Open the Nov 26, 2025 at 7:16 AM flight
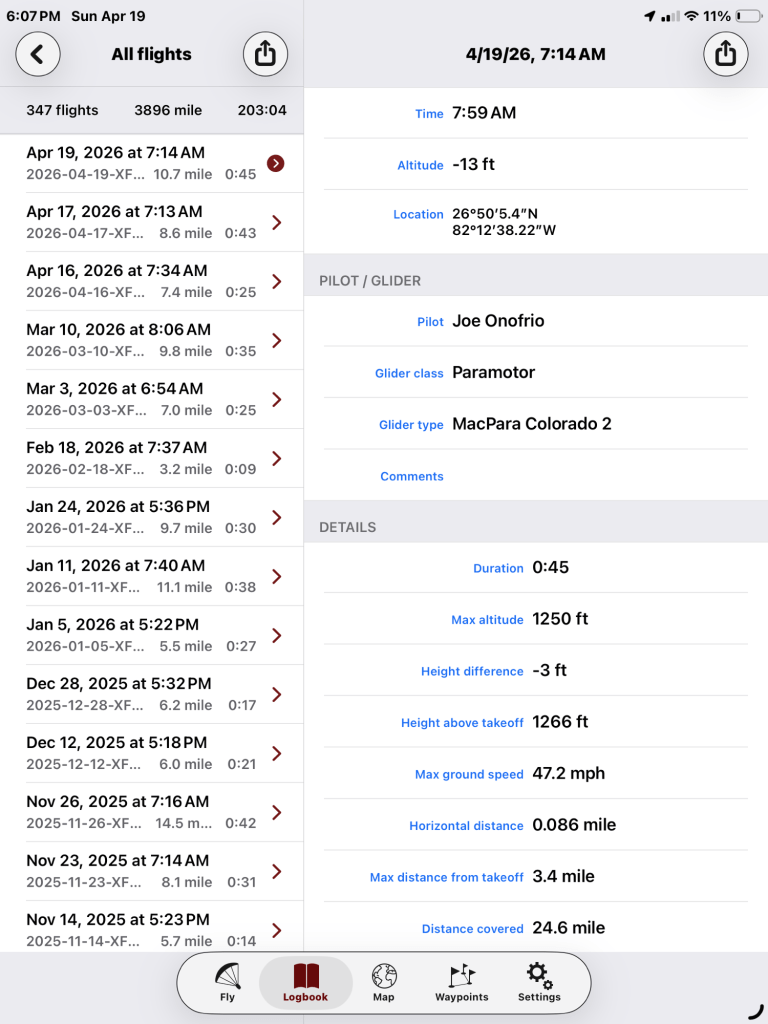Viewport: 768px width, 1024px height. pyautogui.click(x=140, y=812)
